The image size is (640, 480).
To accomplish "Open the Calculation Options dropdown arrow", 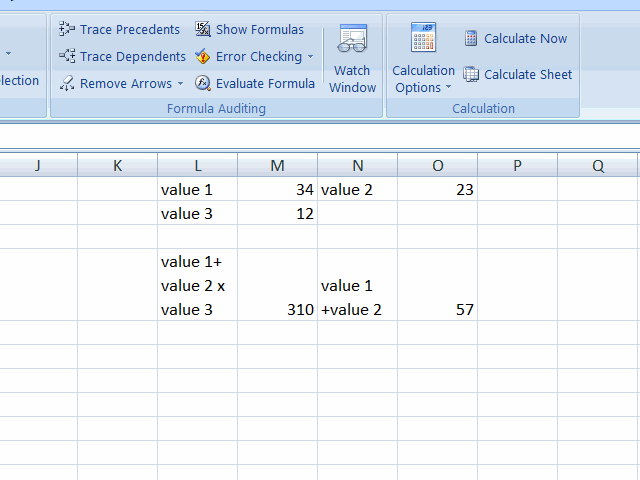I will coord(448,87).
